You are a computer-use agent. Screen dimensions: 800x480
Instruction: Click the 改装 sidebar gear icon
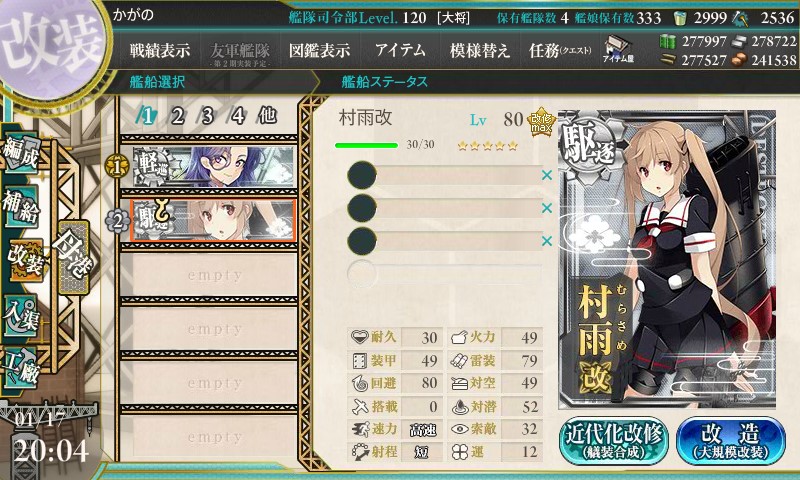click(x=24, y=261)
